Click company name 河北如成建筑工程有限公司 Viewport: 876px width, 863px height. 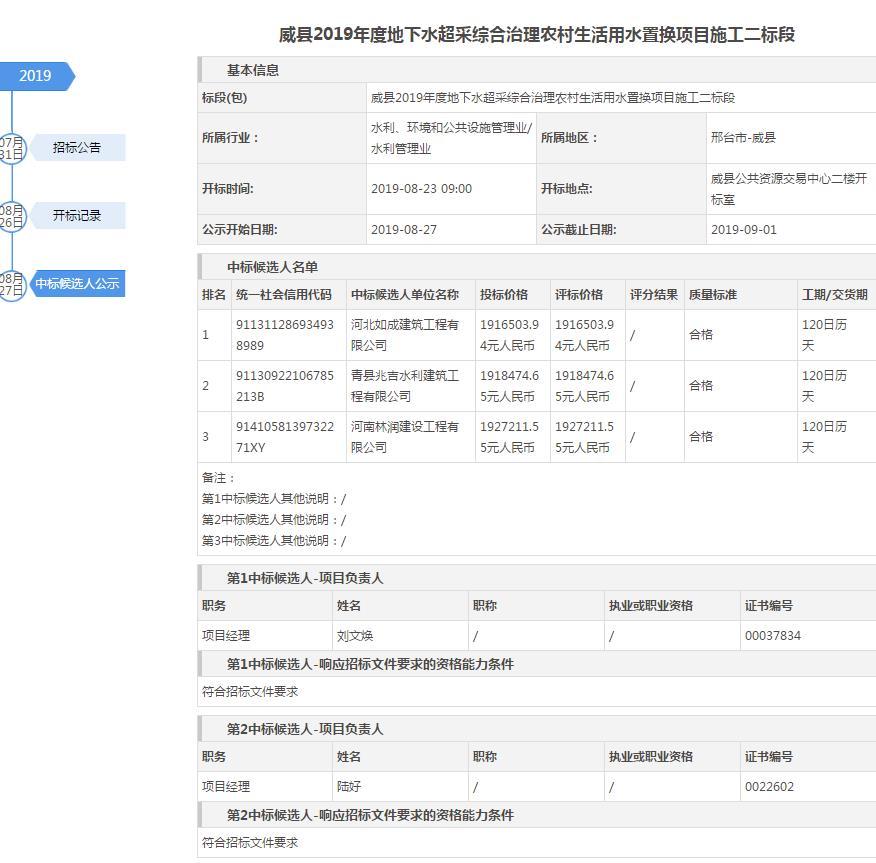pos(404,335)
